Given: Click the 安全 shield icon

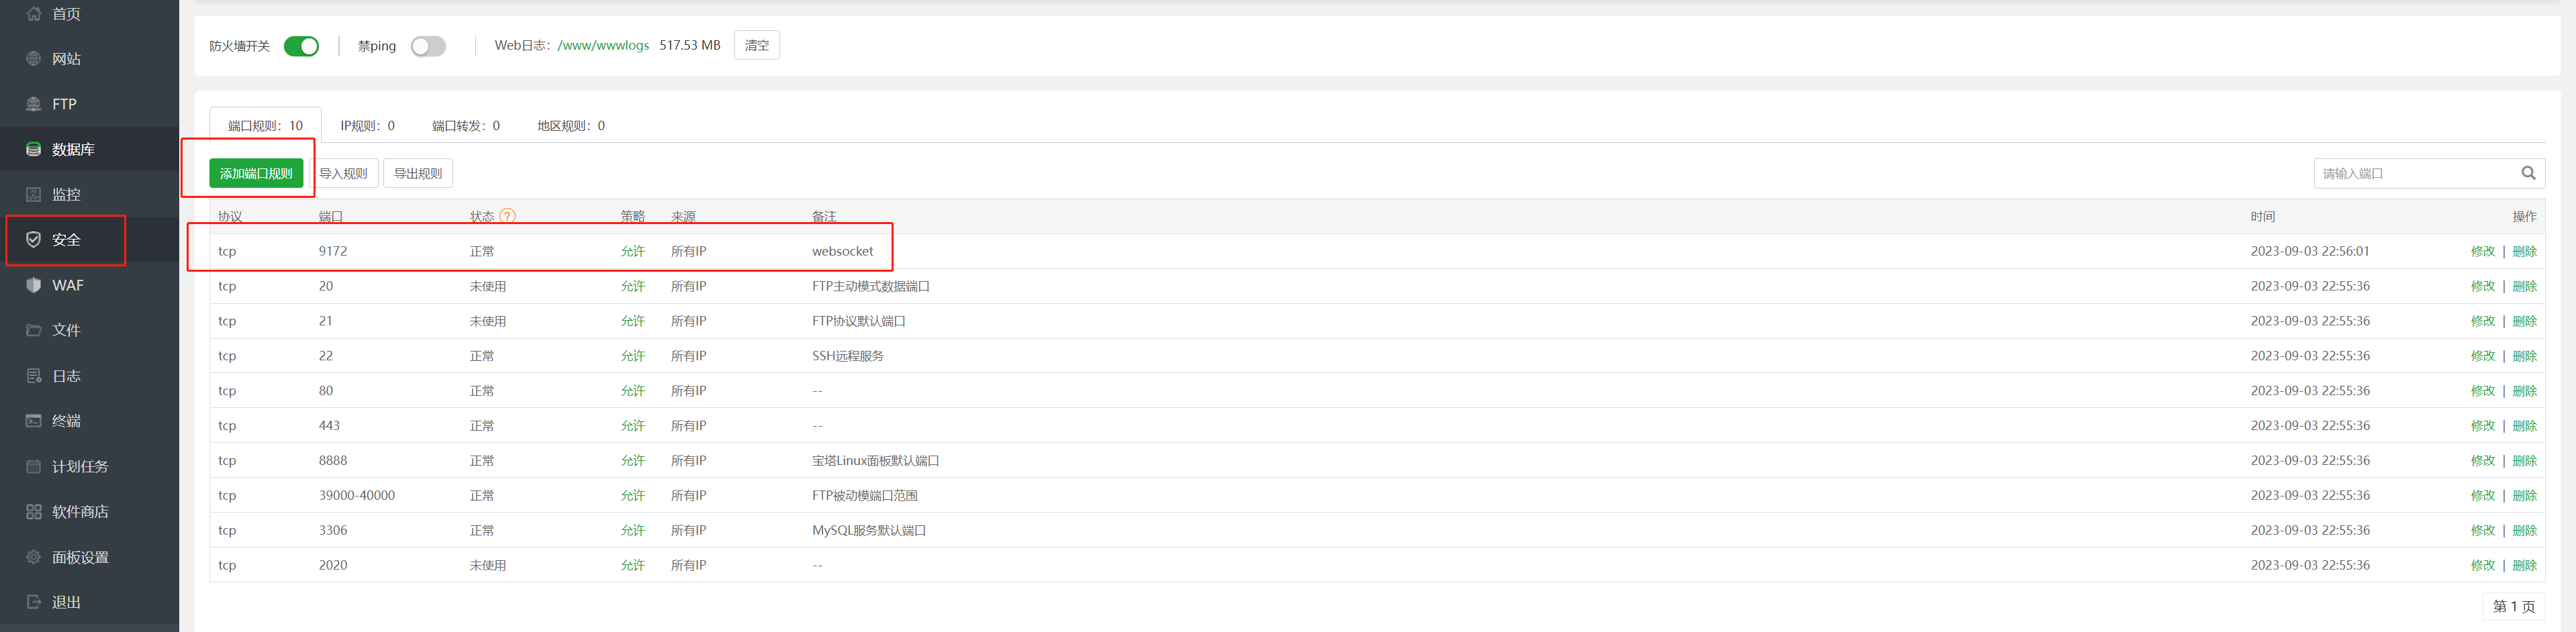Looking at the screenshot, I should [x=33, y=240].
